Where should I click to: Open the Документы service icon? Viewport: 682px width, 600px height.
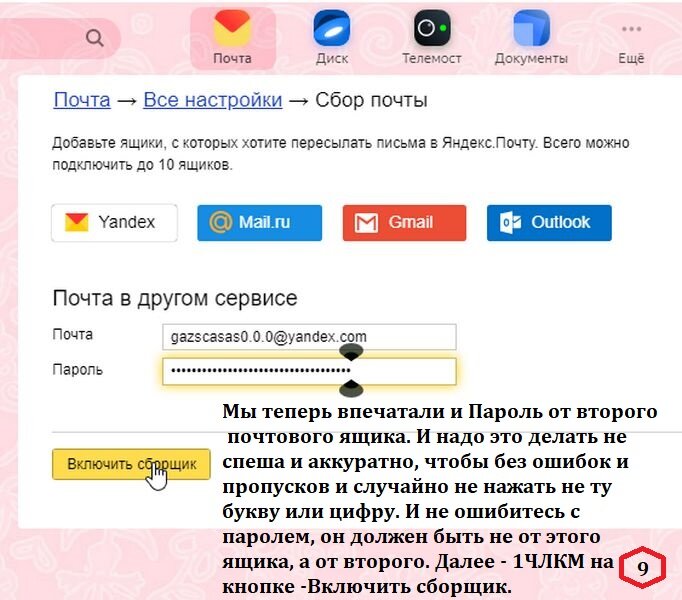(x=531, y=38)
